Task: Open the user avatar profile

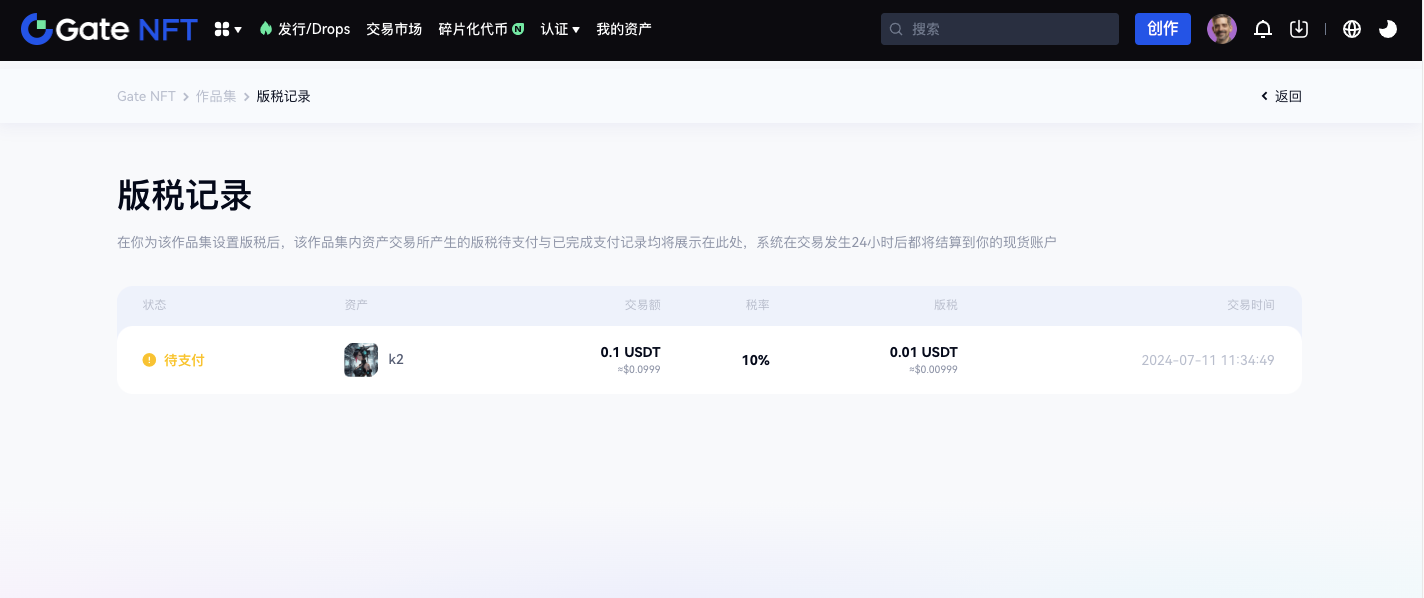Action: point(1222,29)
